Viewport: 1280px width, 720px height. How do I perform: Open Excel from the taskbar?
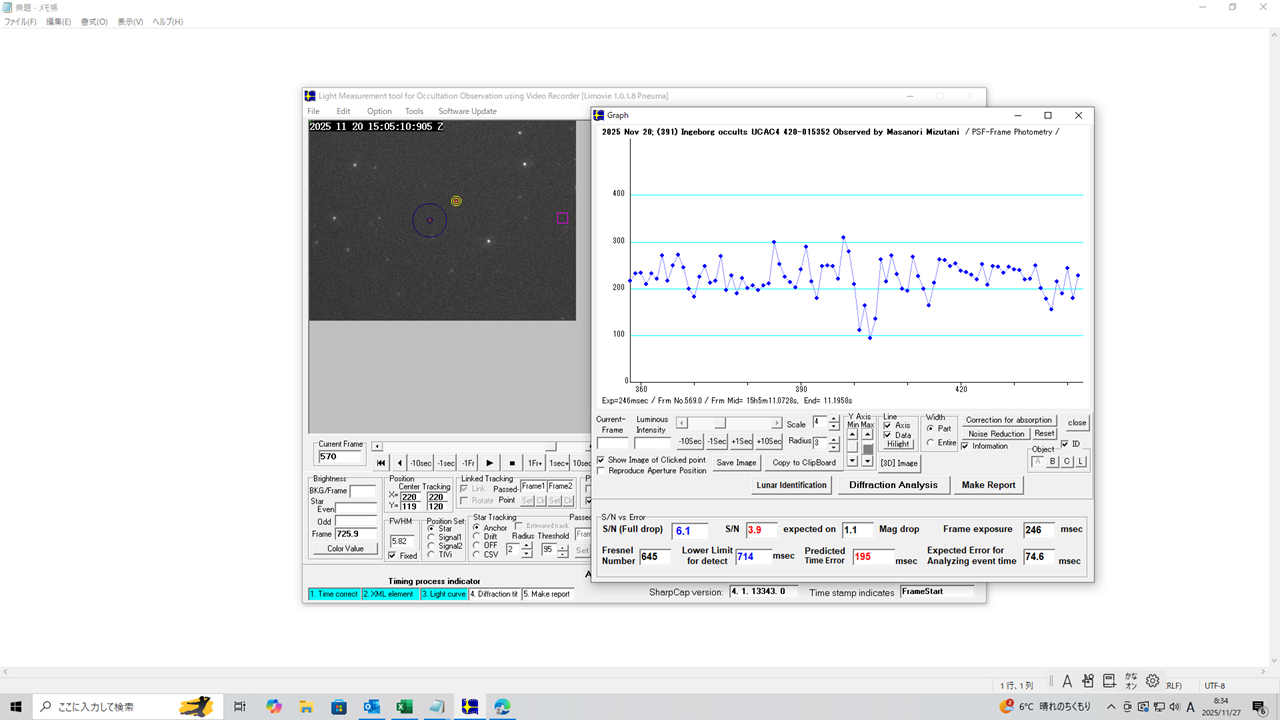405,706
